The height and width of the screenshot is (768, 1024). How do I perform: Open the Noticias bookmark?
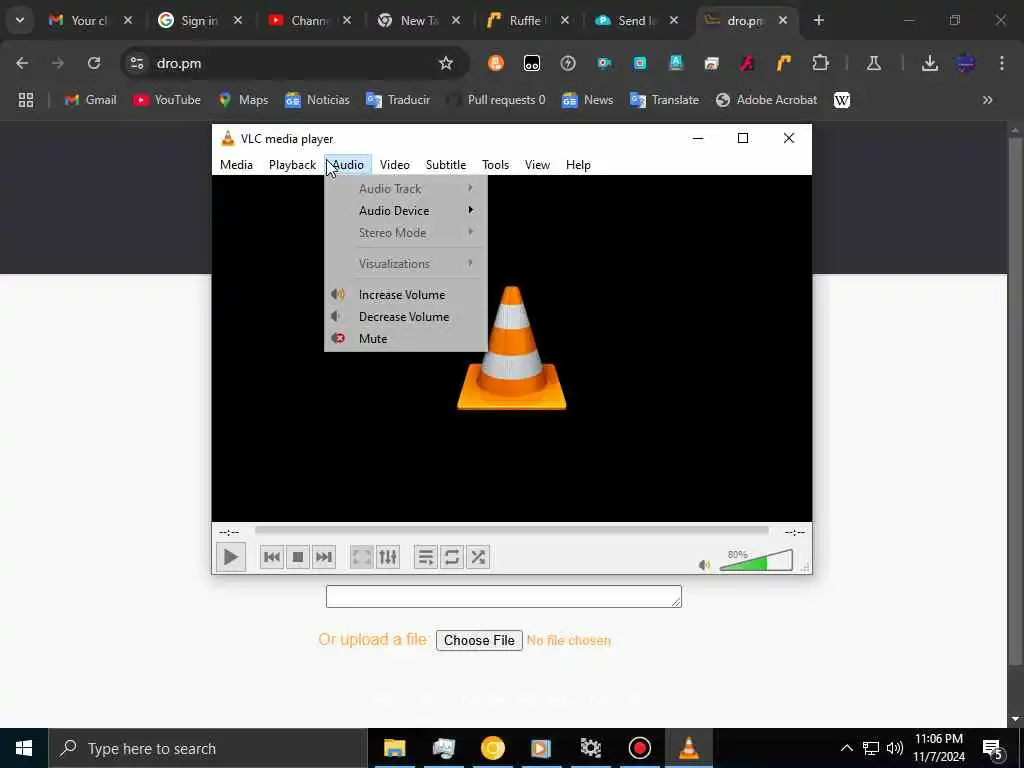[x=317, y=100]
